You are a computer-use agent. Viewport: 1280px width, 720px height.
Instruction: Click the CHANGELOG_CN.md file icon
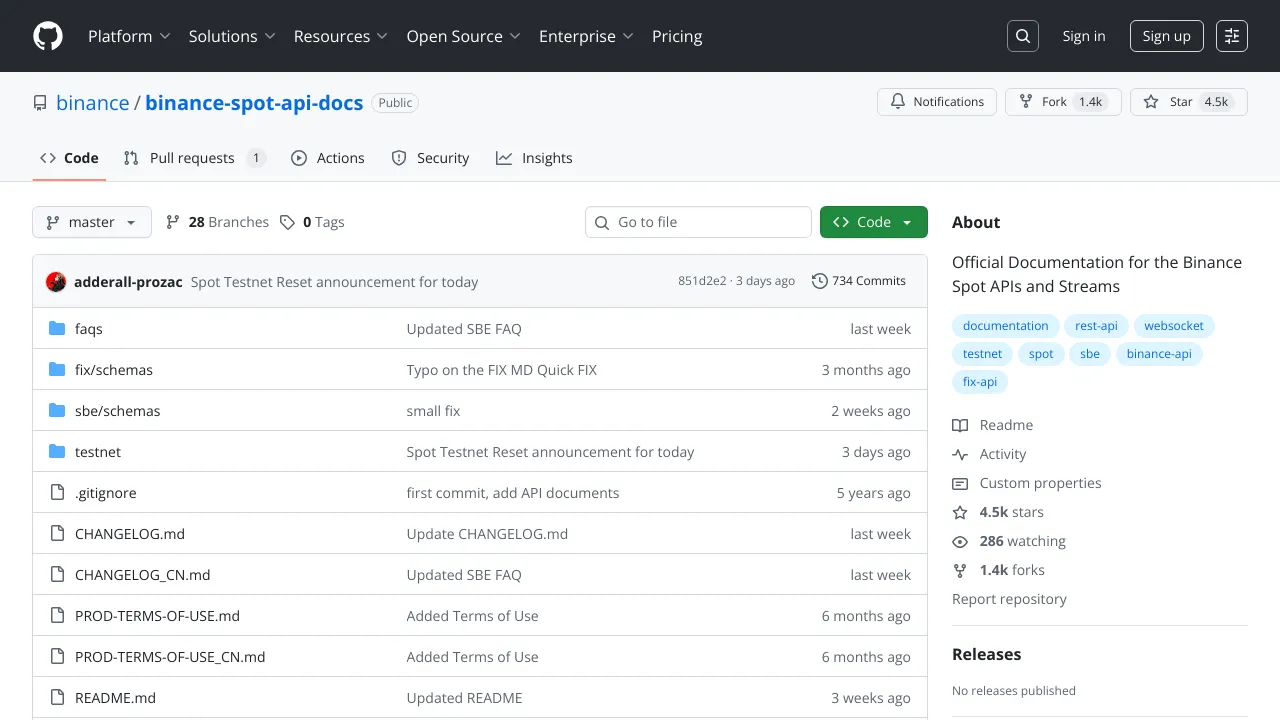pos(57,574)
